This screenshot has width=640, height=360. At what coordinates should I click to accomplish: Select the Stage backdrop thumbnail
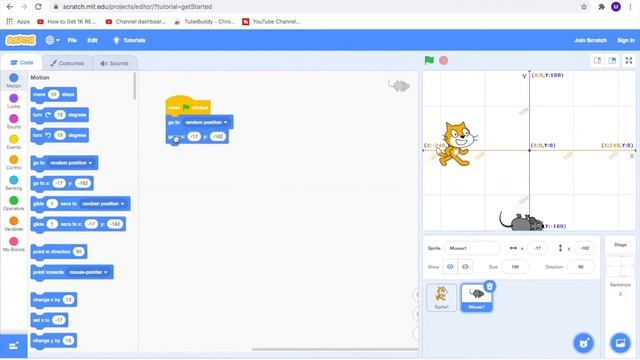[x=620, y=267]
